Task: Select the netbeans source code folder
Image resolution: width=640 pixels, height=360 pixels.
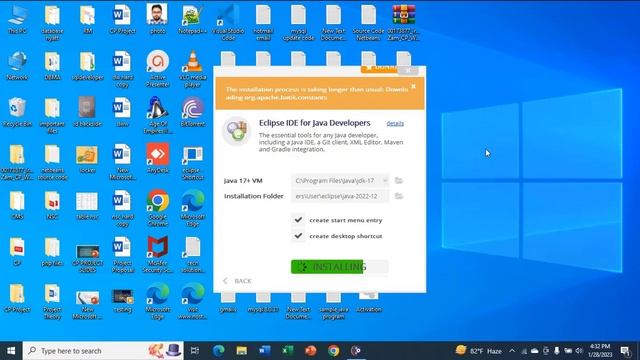Action: (52, 162)
